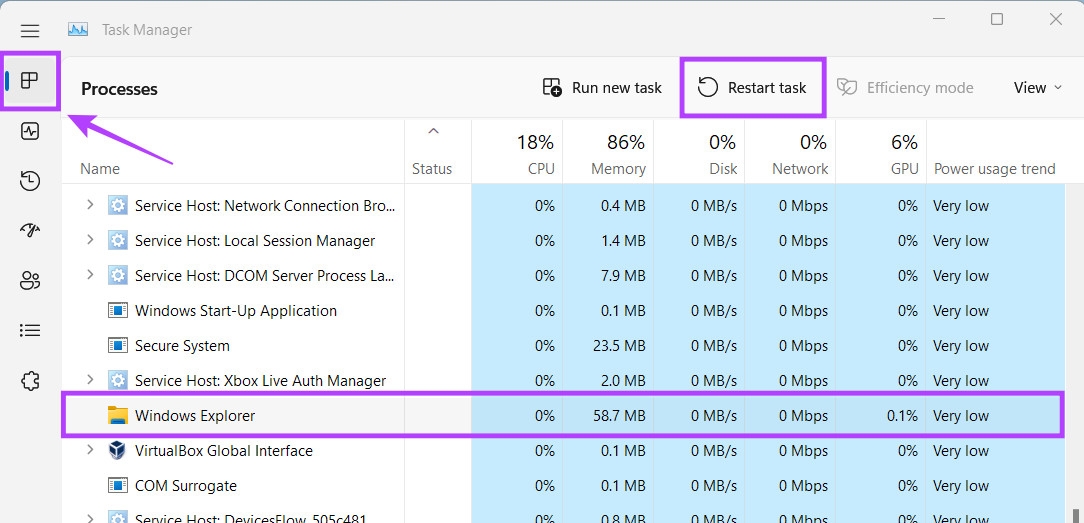Viewport: 1084px width, 523px height.
Task: Click Secure System process icon
Action: click(118, 345)
